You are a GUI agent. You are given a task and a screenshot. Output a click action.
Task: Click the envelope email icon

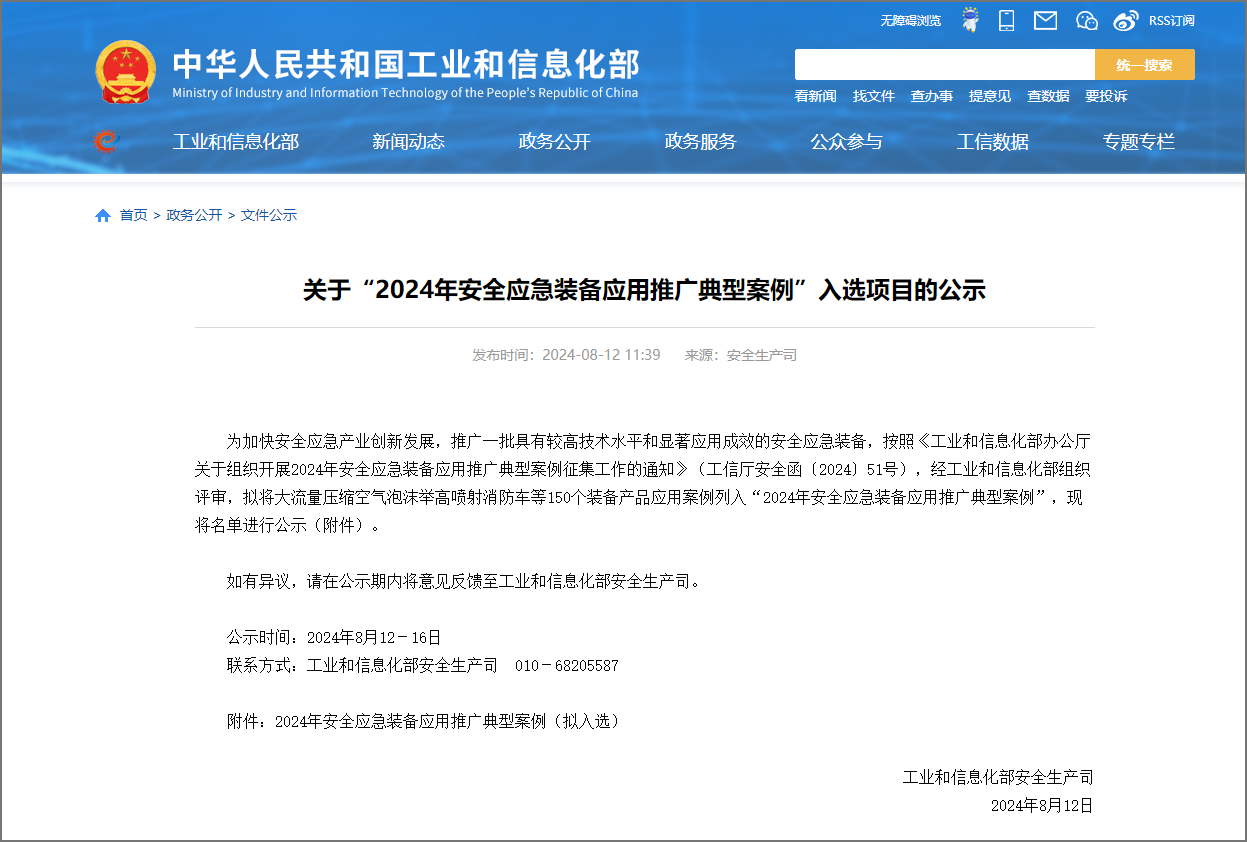pos(1045,20)
